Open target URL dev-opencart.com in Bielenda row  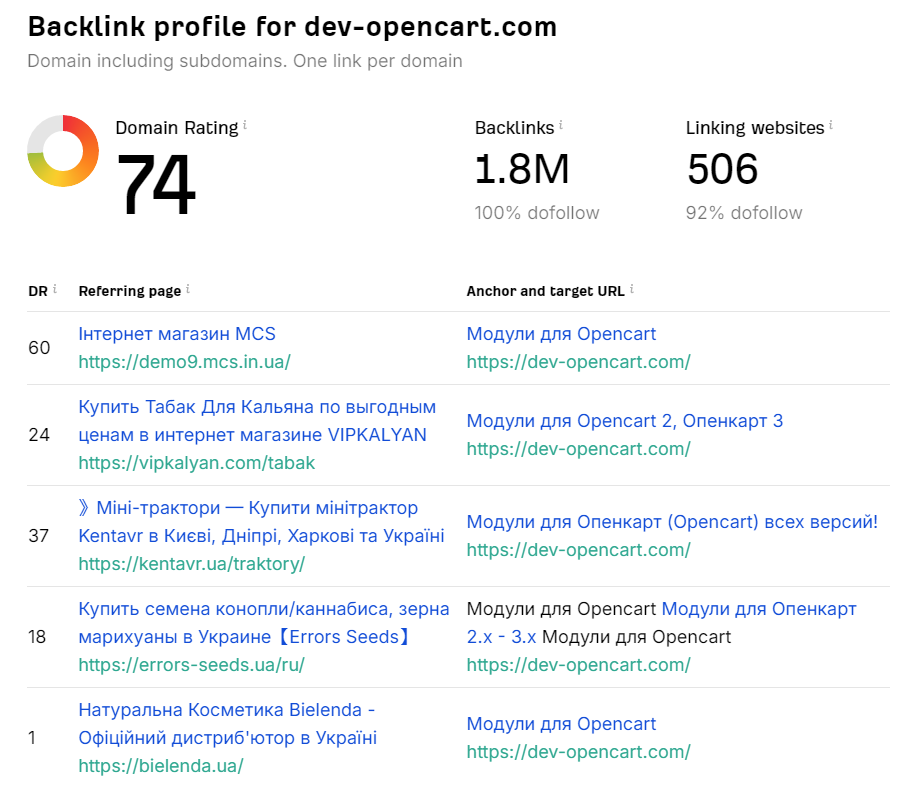point(578,752)
